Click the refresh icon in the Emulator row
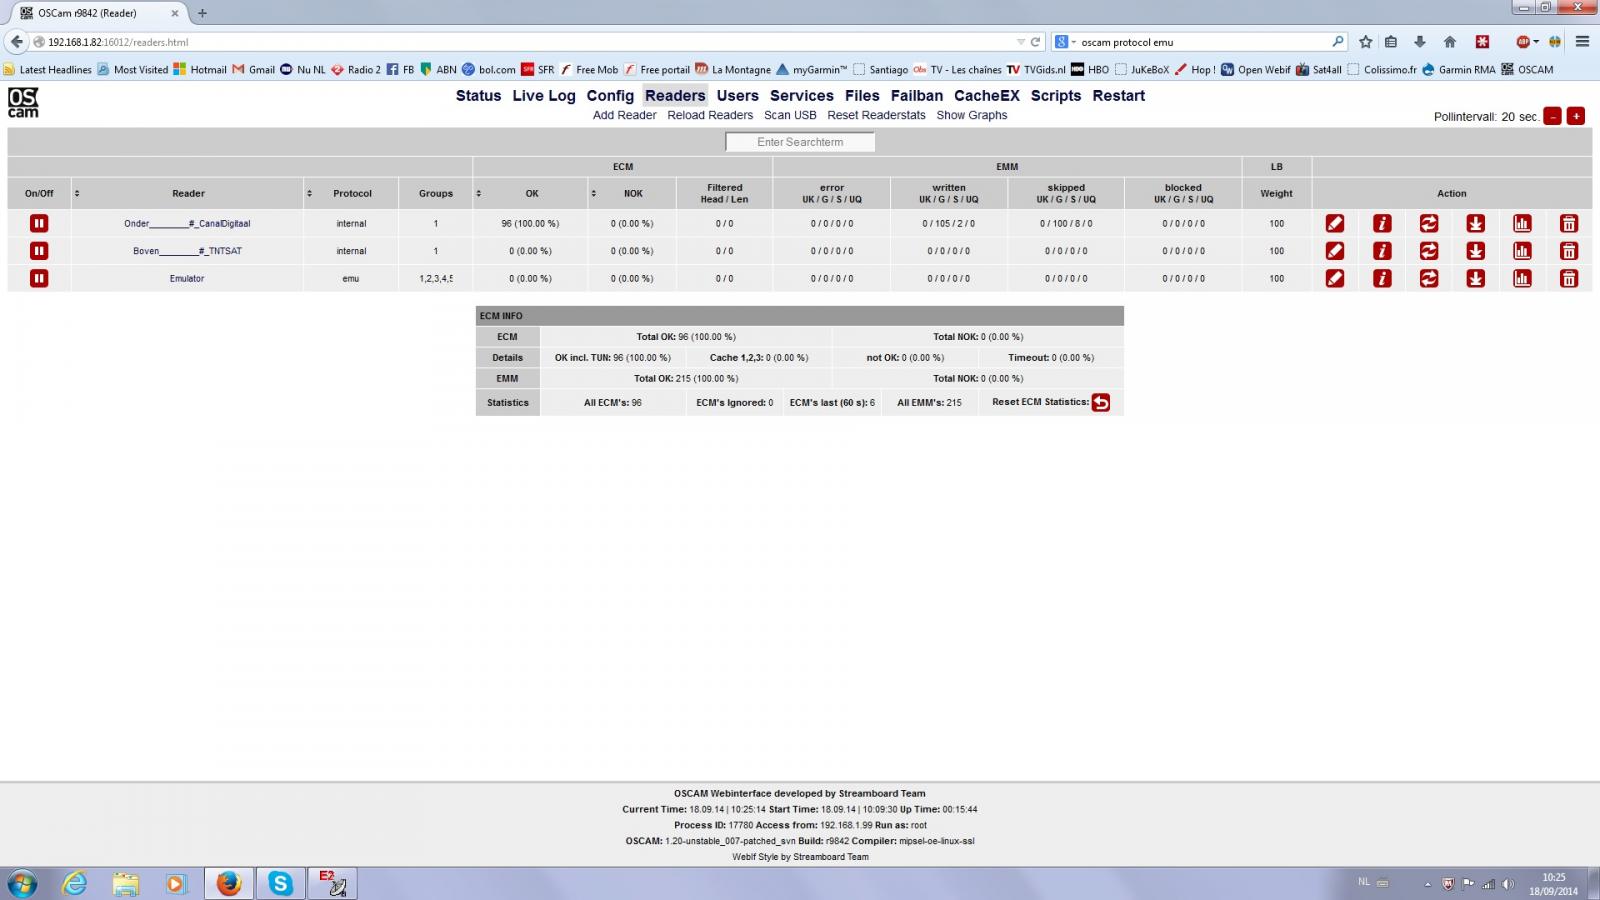 [x=1429, y=279]
